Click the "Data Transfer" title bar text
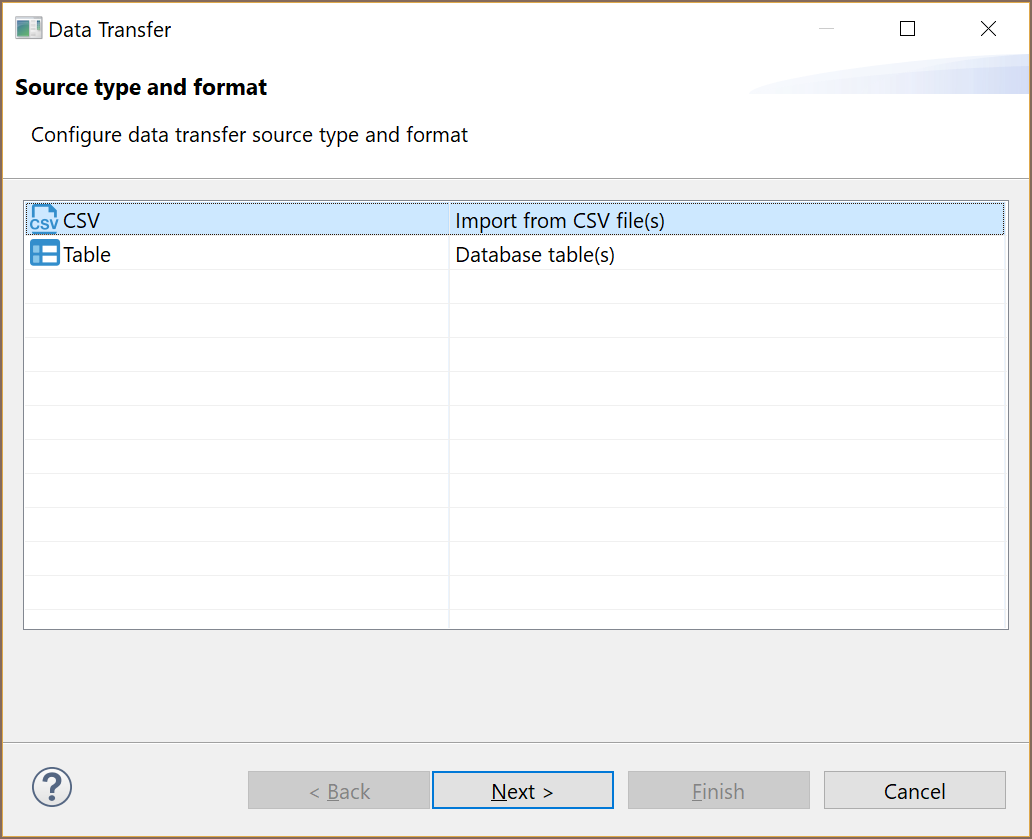This screenshot has height=839, width=1032. pyautogui.click(x=110, y=30)
